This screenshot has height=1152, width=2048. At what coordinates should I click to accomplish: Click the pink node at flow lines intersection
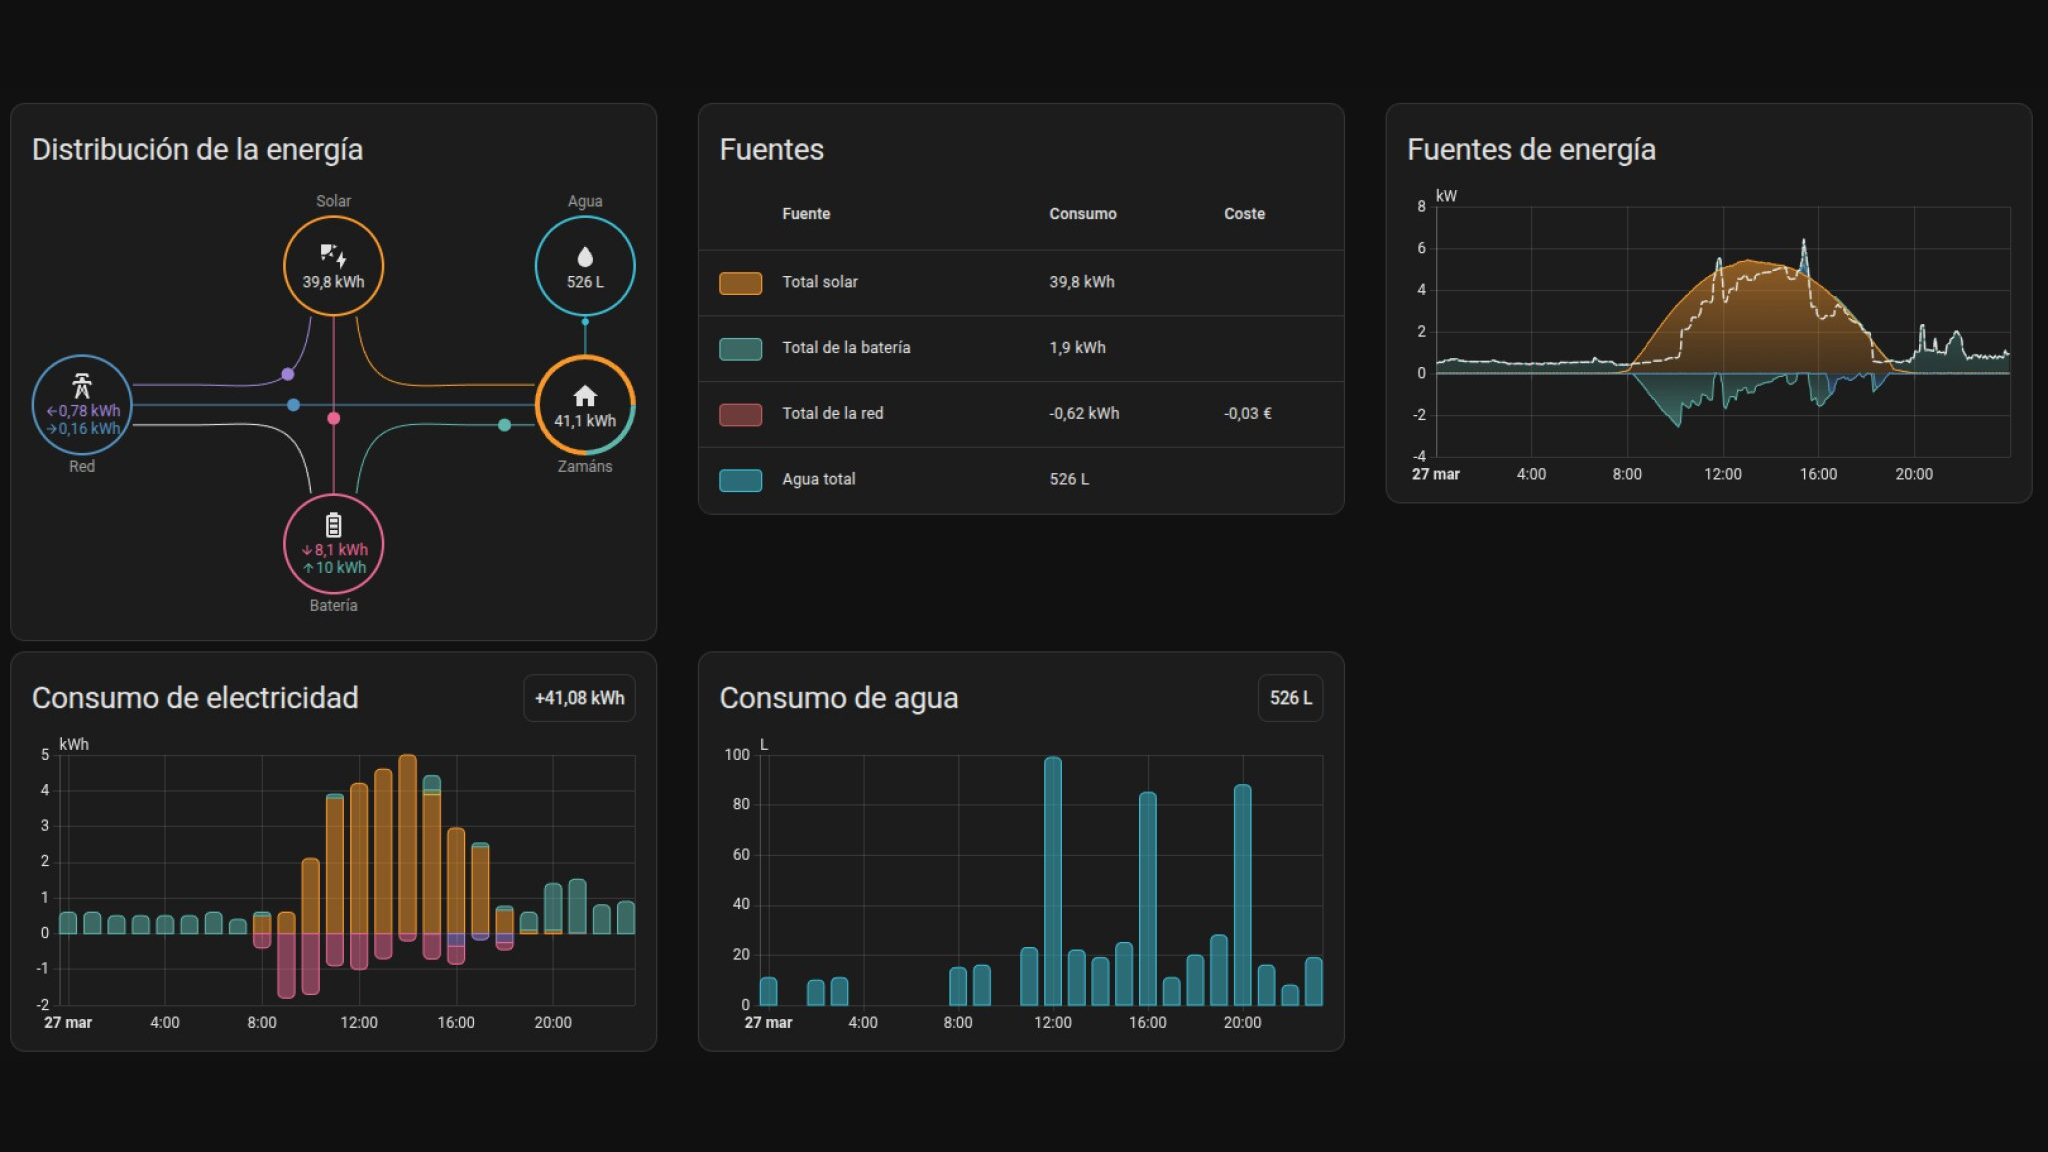tap(334, 418)
